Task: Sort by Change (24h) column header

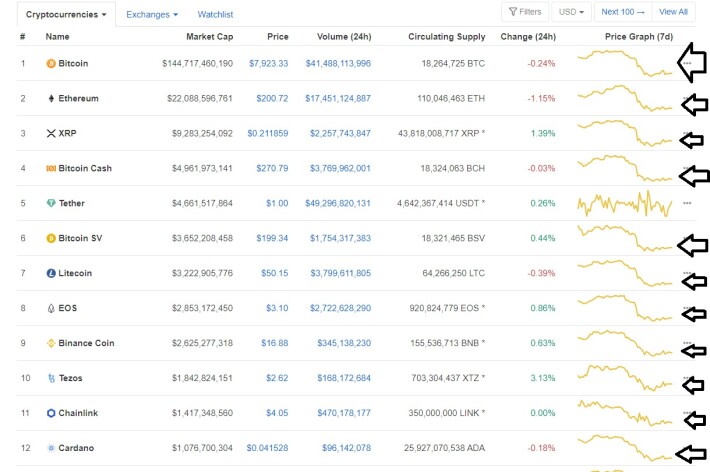Action: (528, 37)
